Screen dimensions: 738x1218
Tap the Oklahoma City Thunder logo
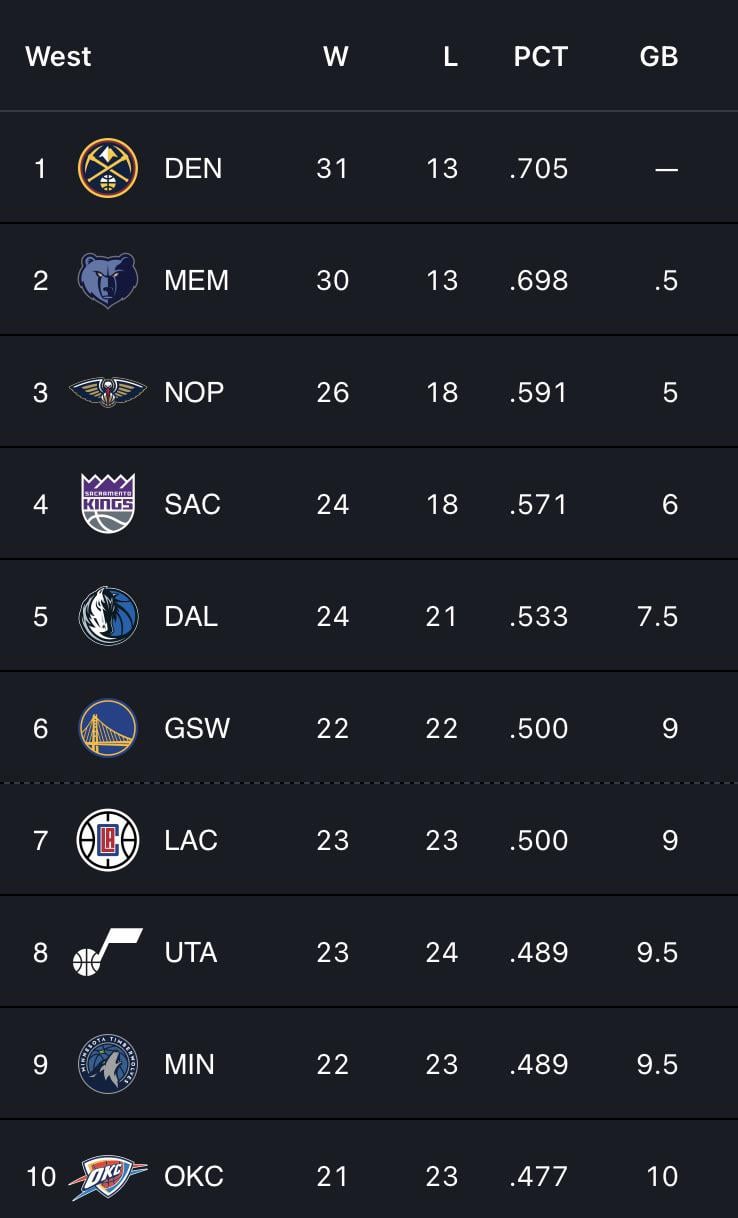click(x=108, y=1176)
